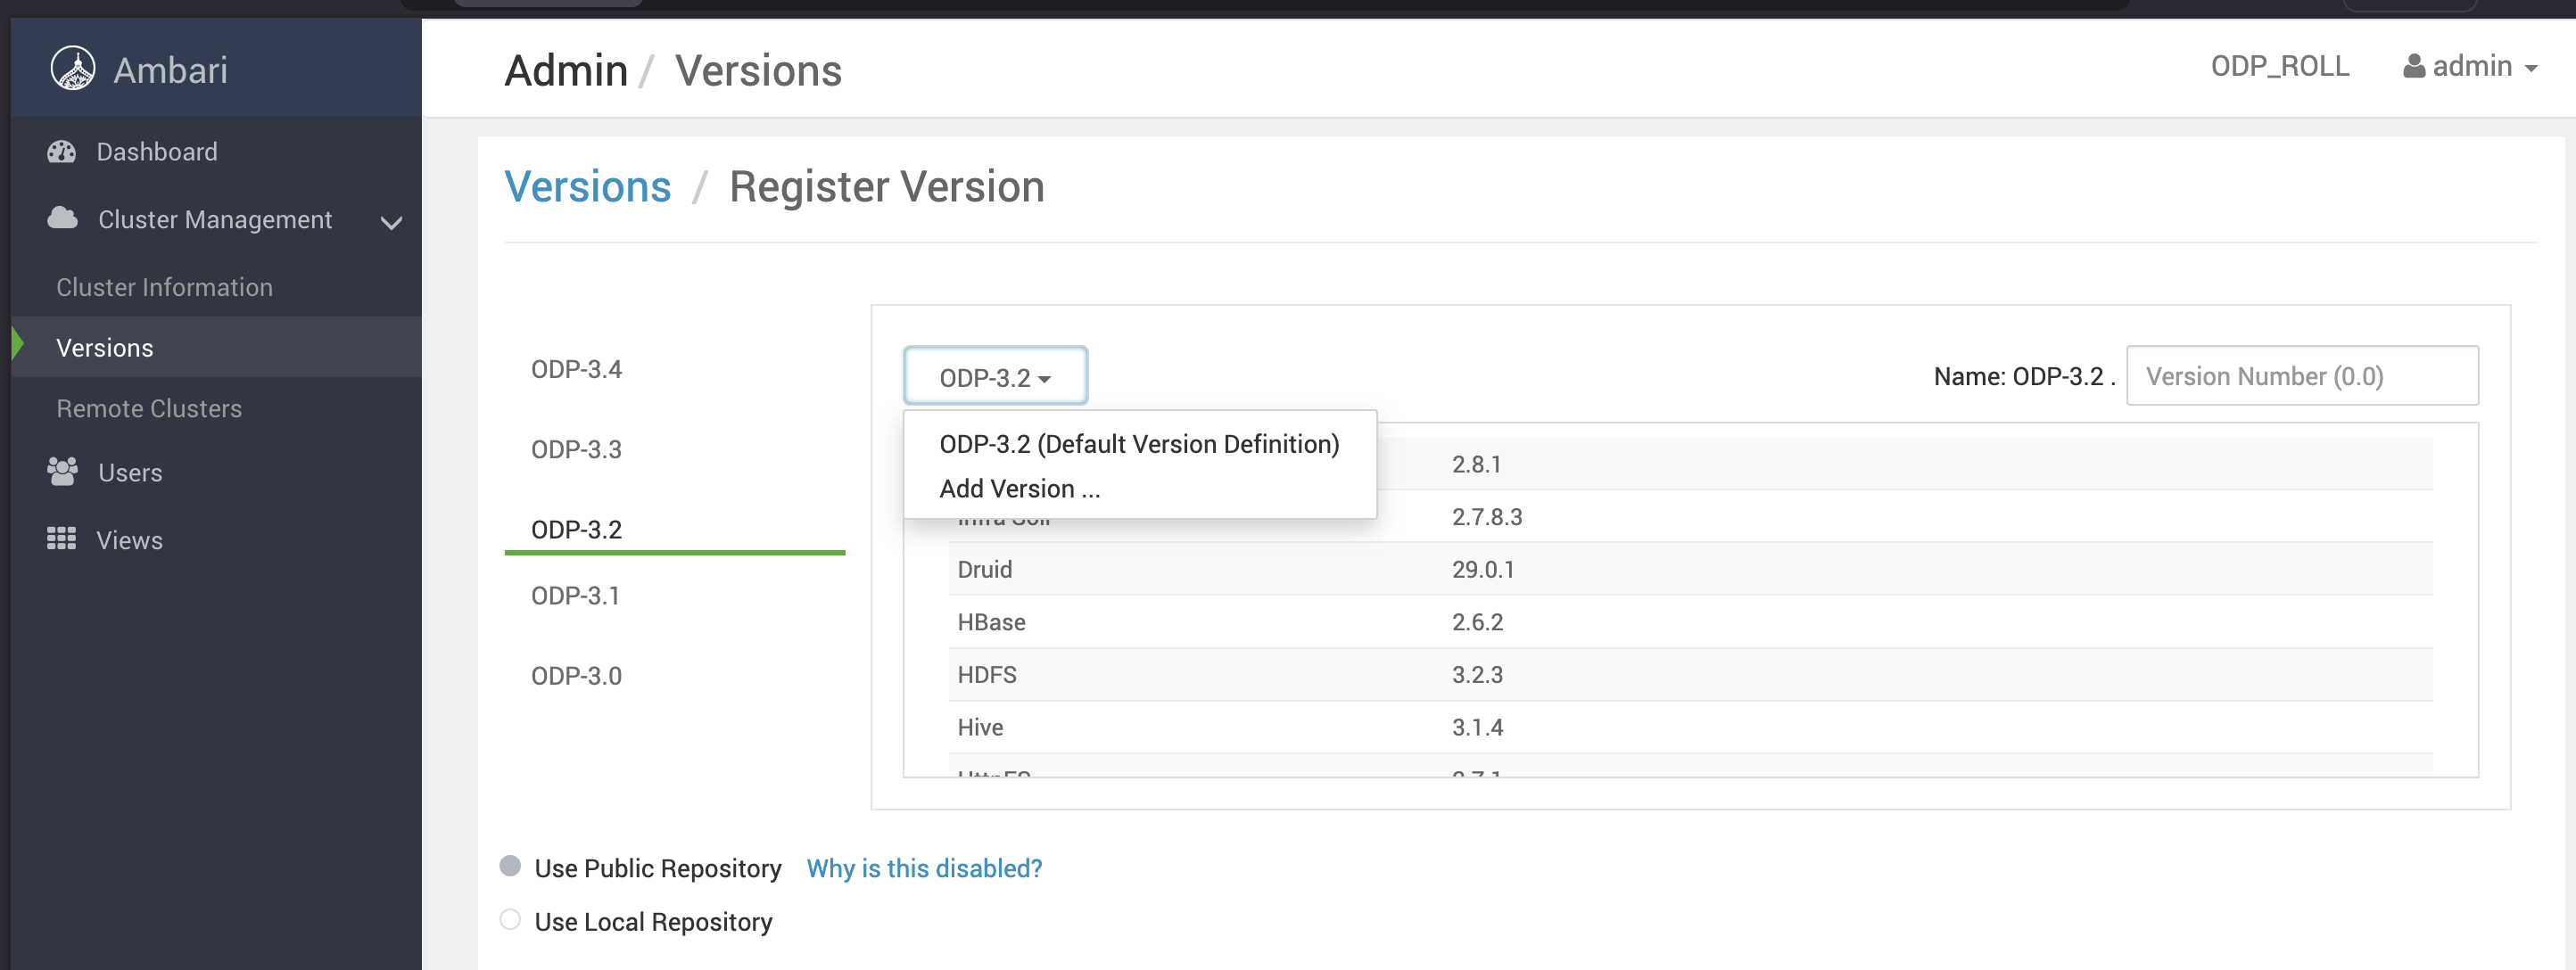The width and height of the screenshot is (2576, 970).
Task: Click the Admin text in the header
Action: pyautogui.click(x=566, y=71)
